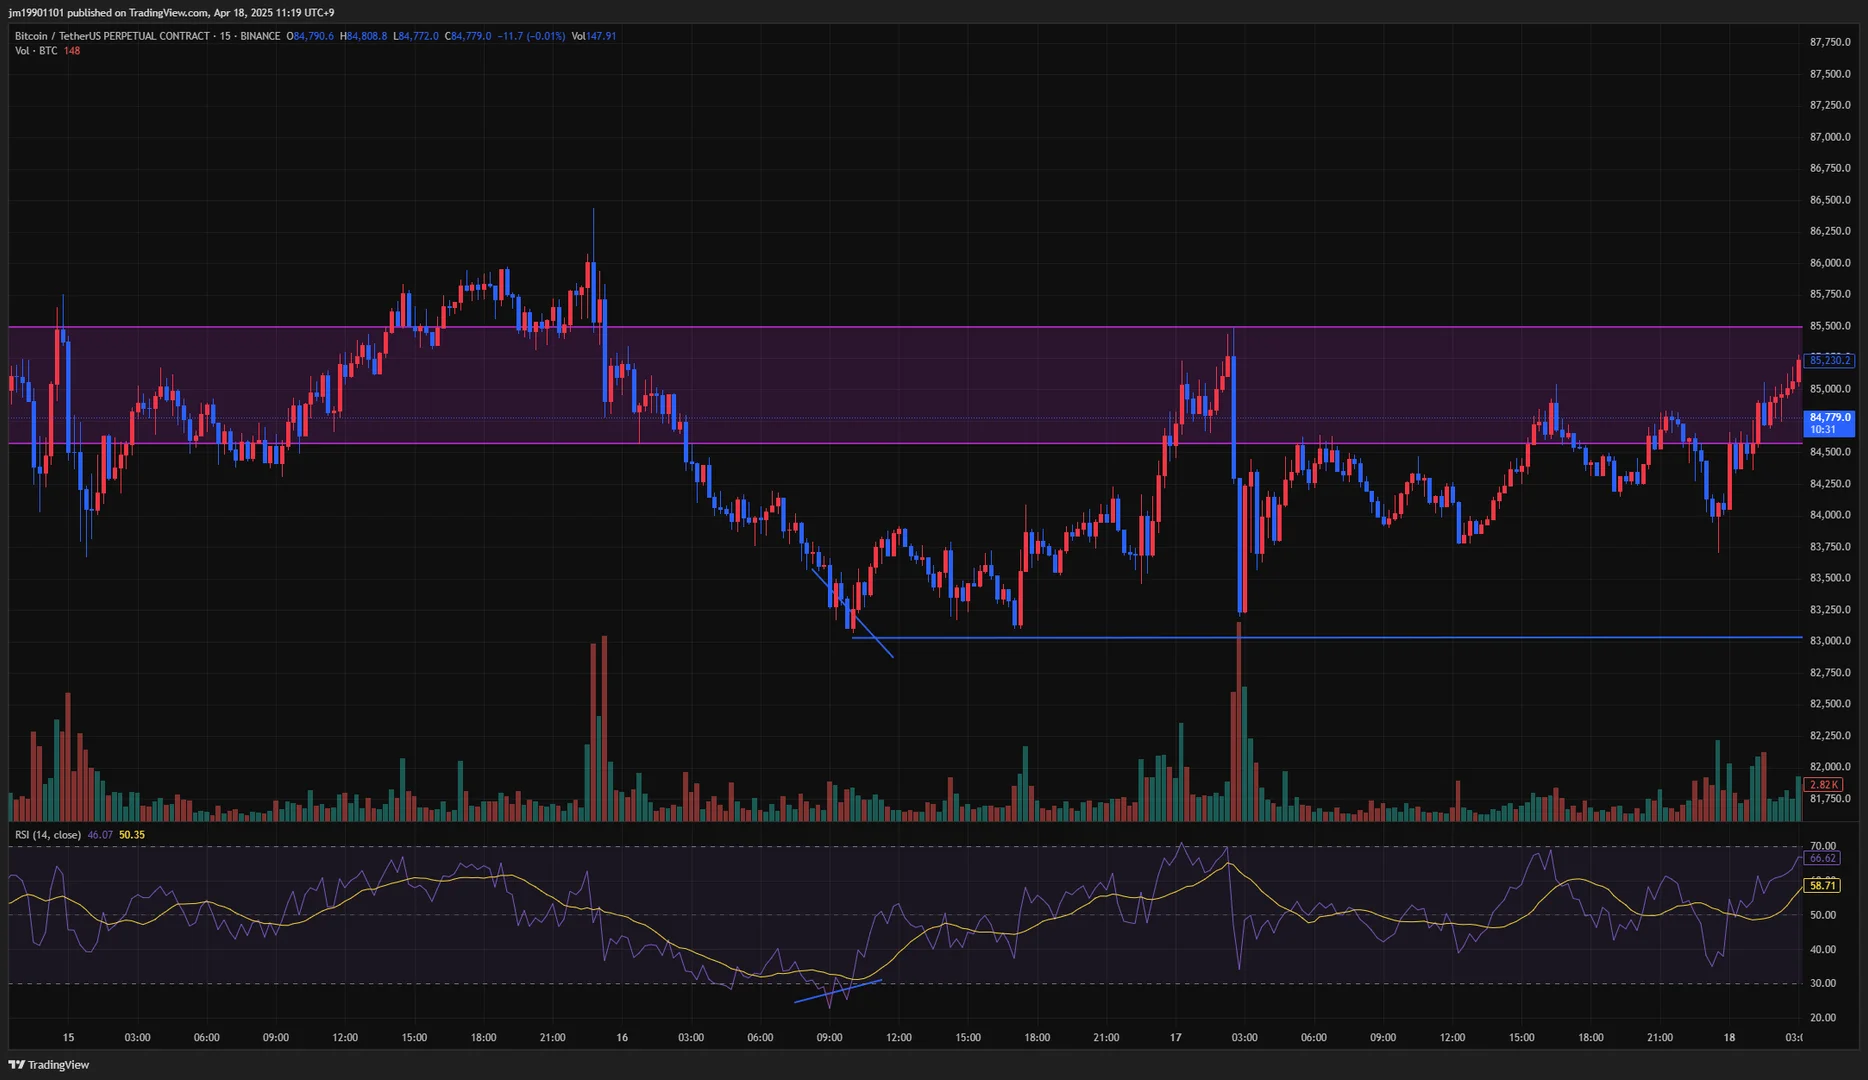Click the '85,500.0' price axis label
This screenshot has height=1080, width=1868.
(x=1830, y=326)
